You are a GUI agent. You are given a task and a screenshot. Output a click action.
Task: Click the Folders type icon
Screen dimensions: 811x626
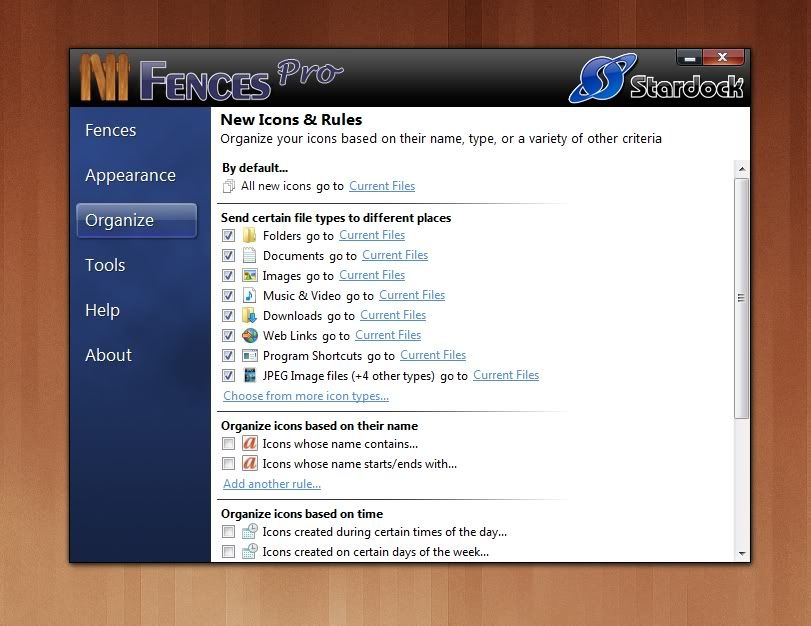coord(249,235)
